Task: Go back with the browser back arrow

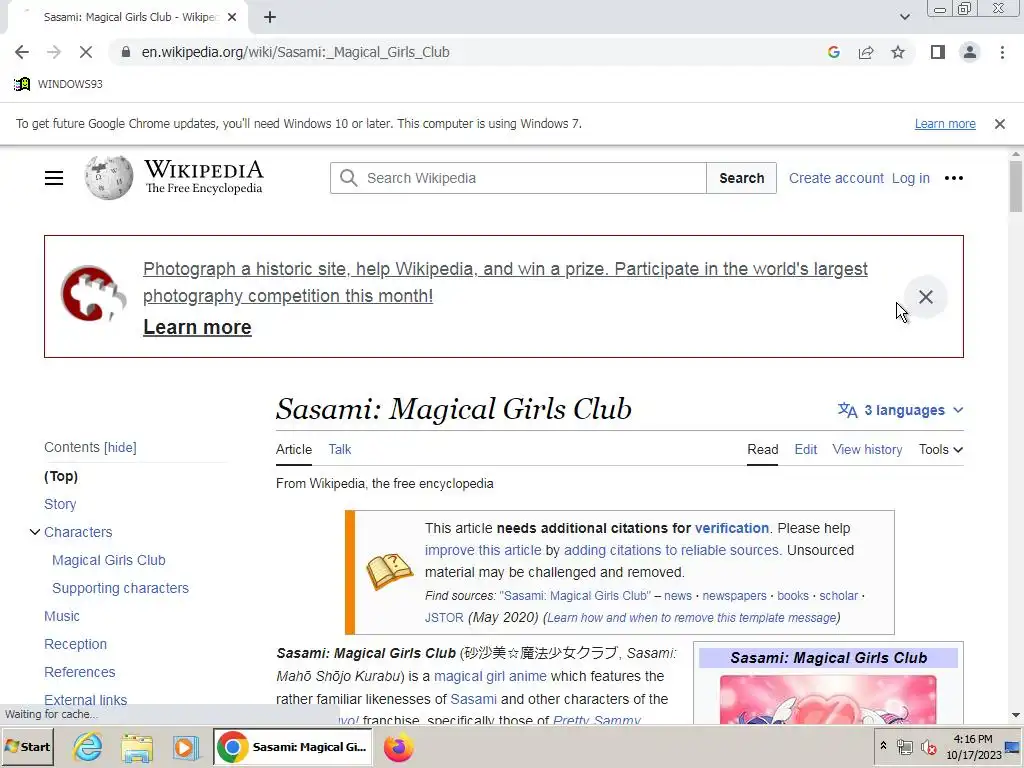Action: pyautogui.click(x=22, y=52)
